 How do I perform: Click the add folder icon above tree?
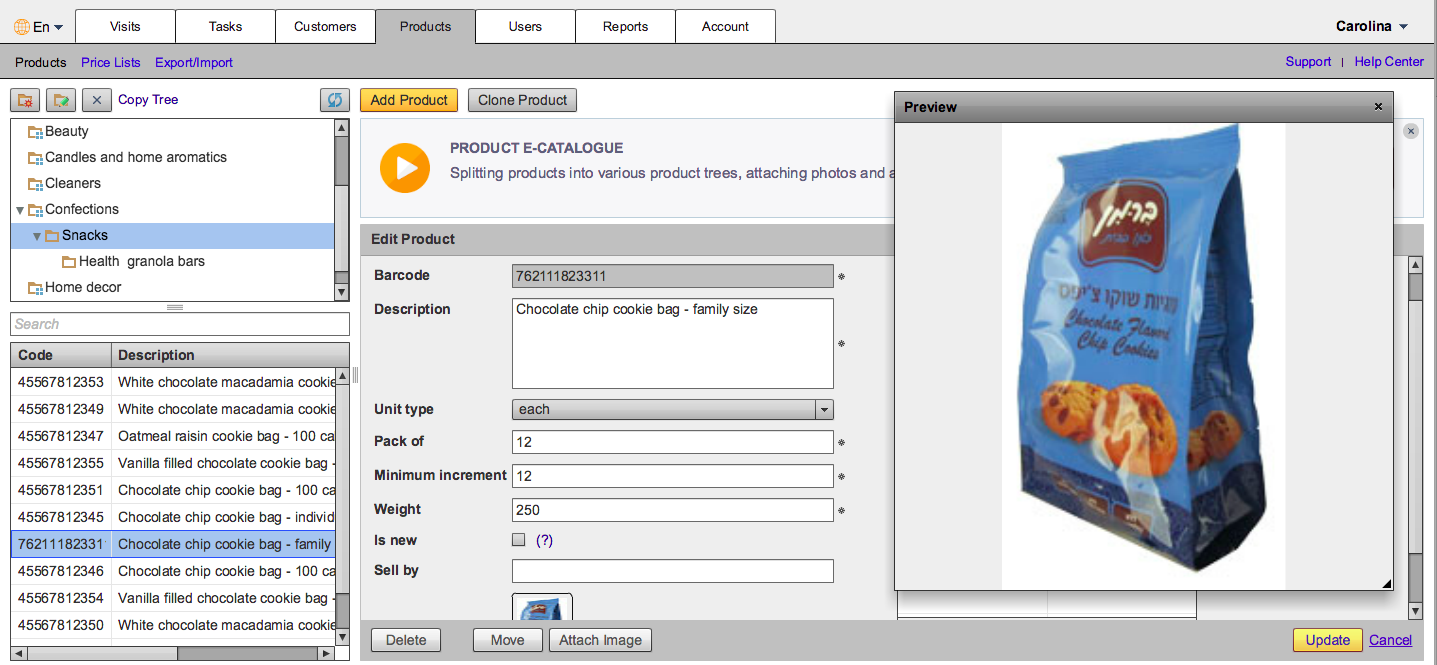(25, 100)
